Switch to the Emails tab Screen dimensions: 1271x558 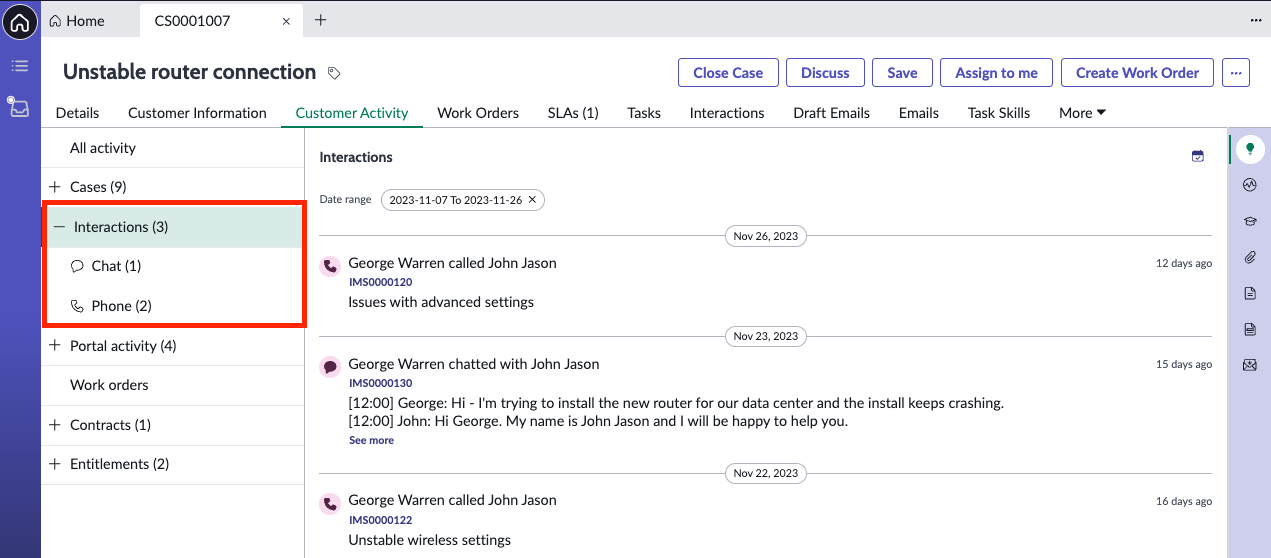point(919,113)
